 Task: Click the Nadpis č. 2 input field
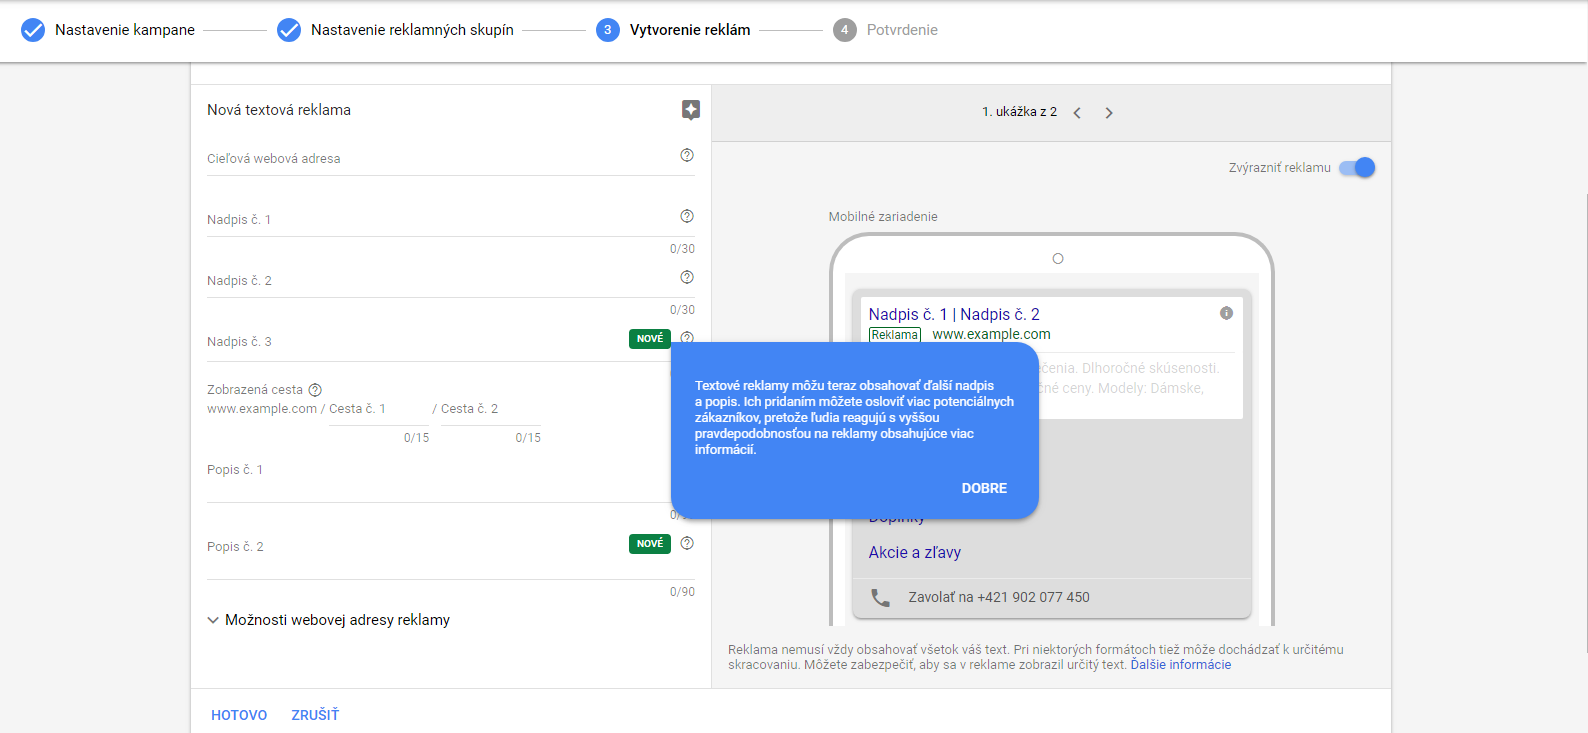(451, 281)
